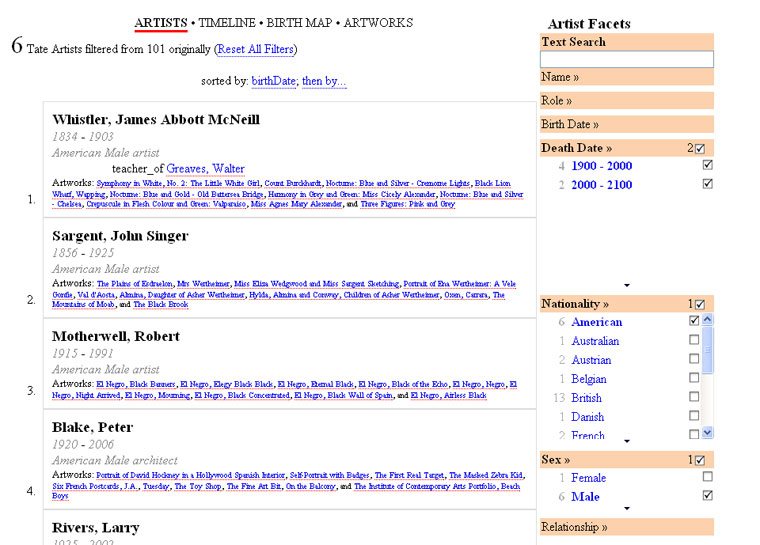Click resize arrow below Sex facet
The image size is (760, 545).
tap(627, 509)
